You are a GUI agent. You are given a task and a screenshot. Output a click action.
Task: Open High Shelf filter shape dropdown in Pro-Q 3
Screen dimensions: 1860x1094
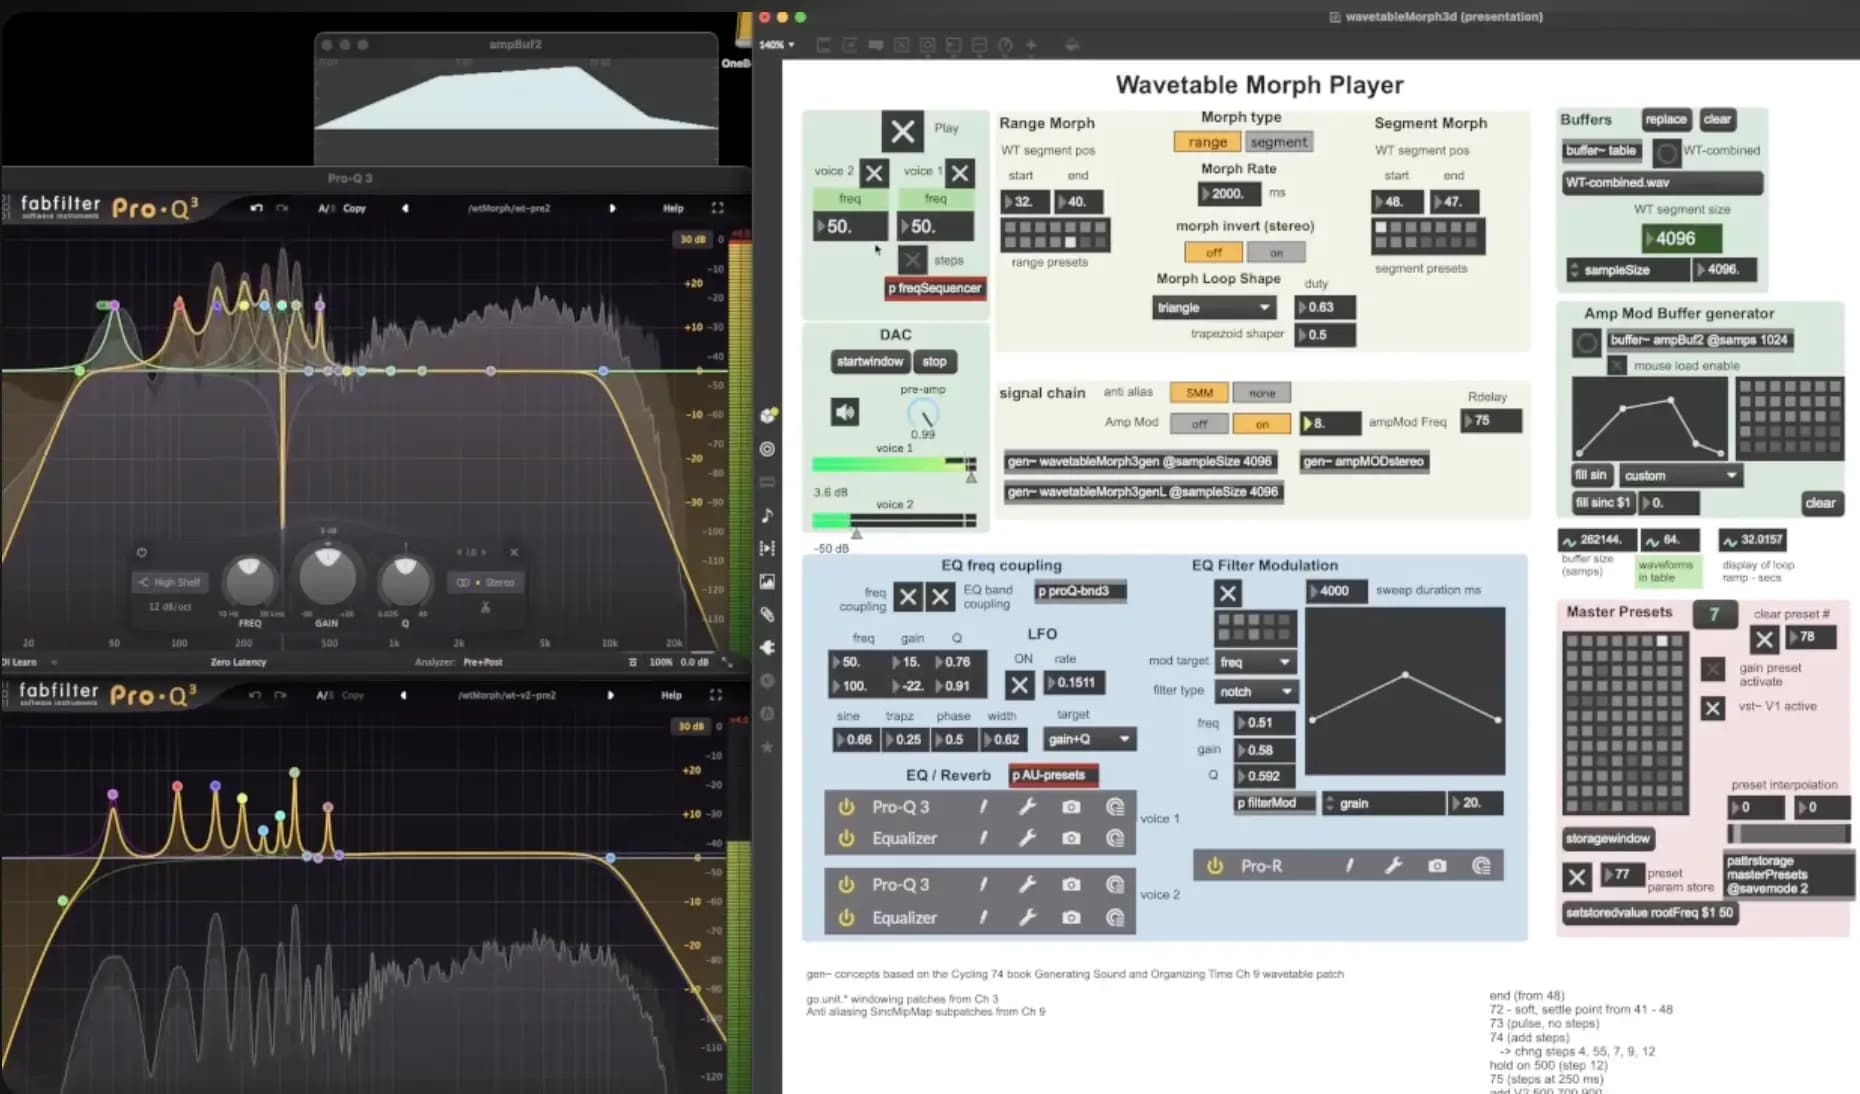170,582
